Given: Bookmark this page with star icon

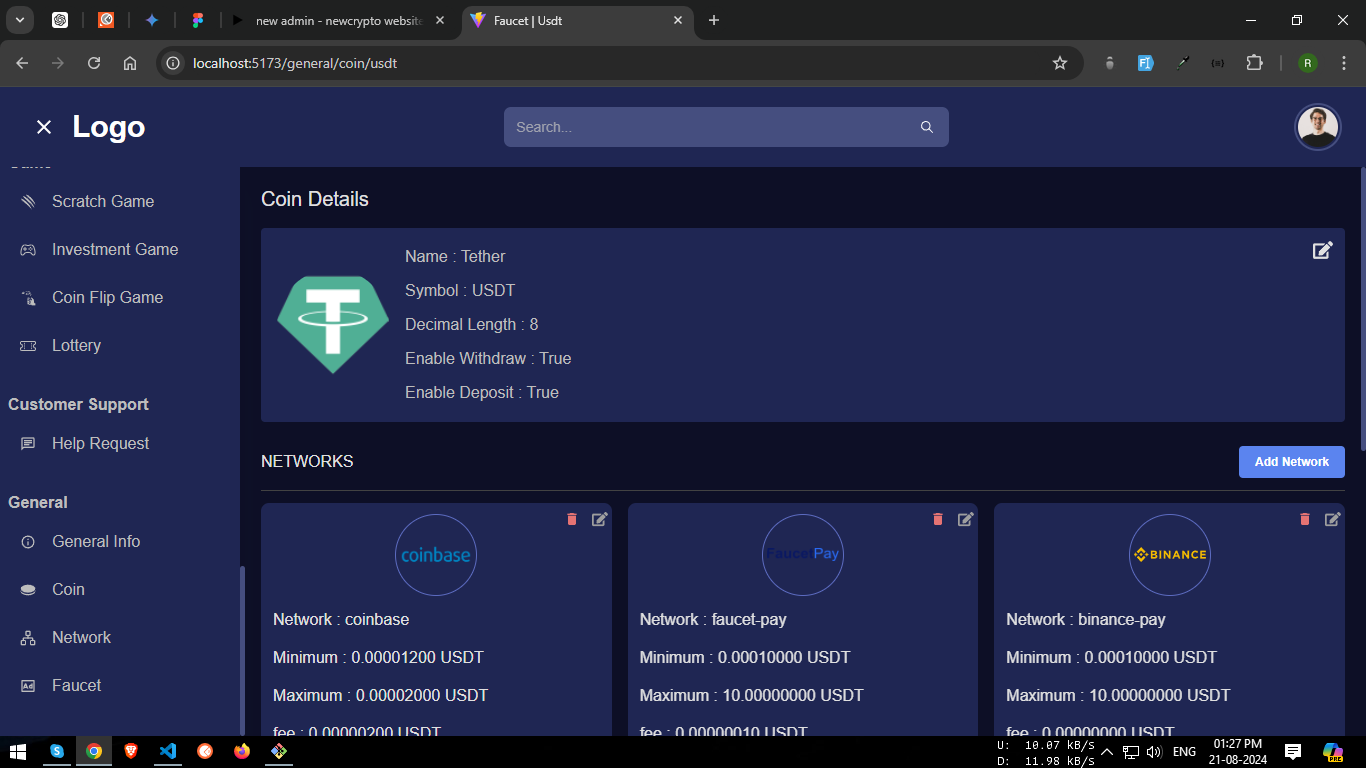Looking at the screenshot, I should click(1060, 63).
